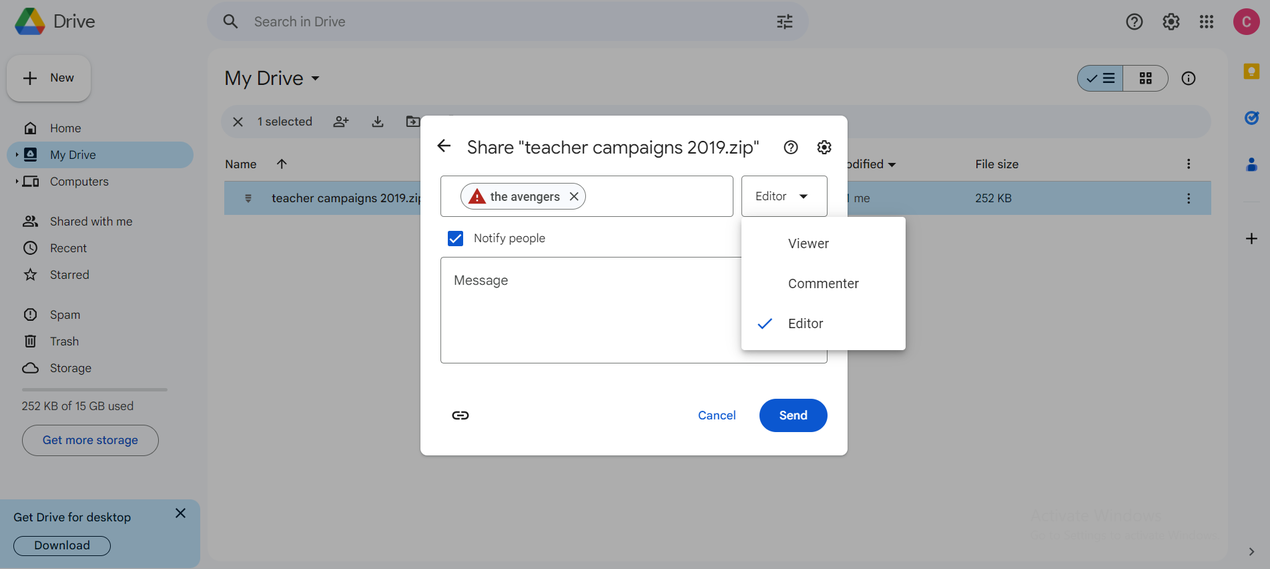Open the account avatar menu
Screen dimensions: 1270x569
[1245, 22]
